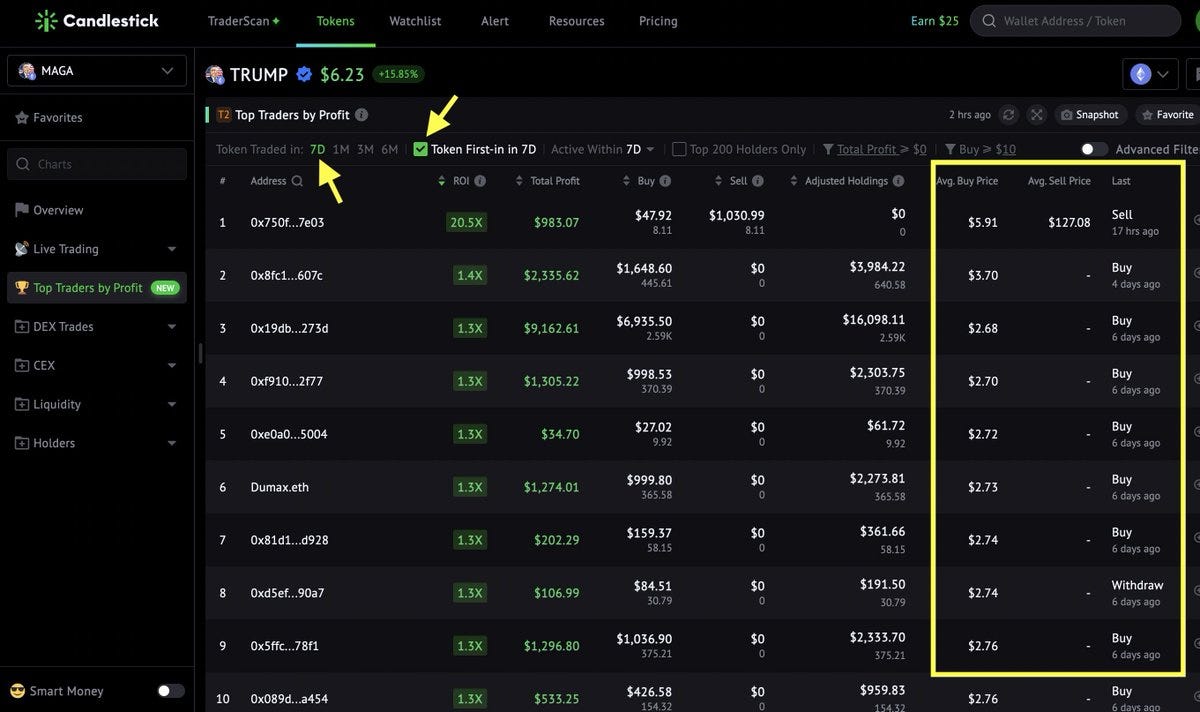
Task: Click the Live Trading icon
Action: pos(21,249)
